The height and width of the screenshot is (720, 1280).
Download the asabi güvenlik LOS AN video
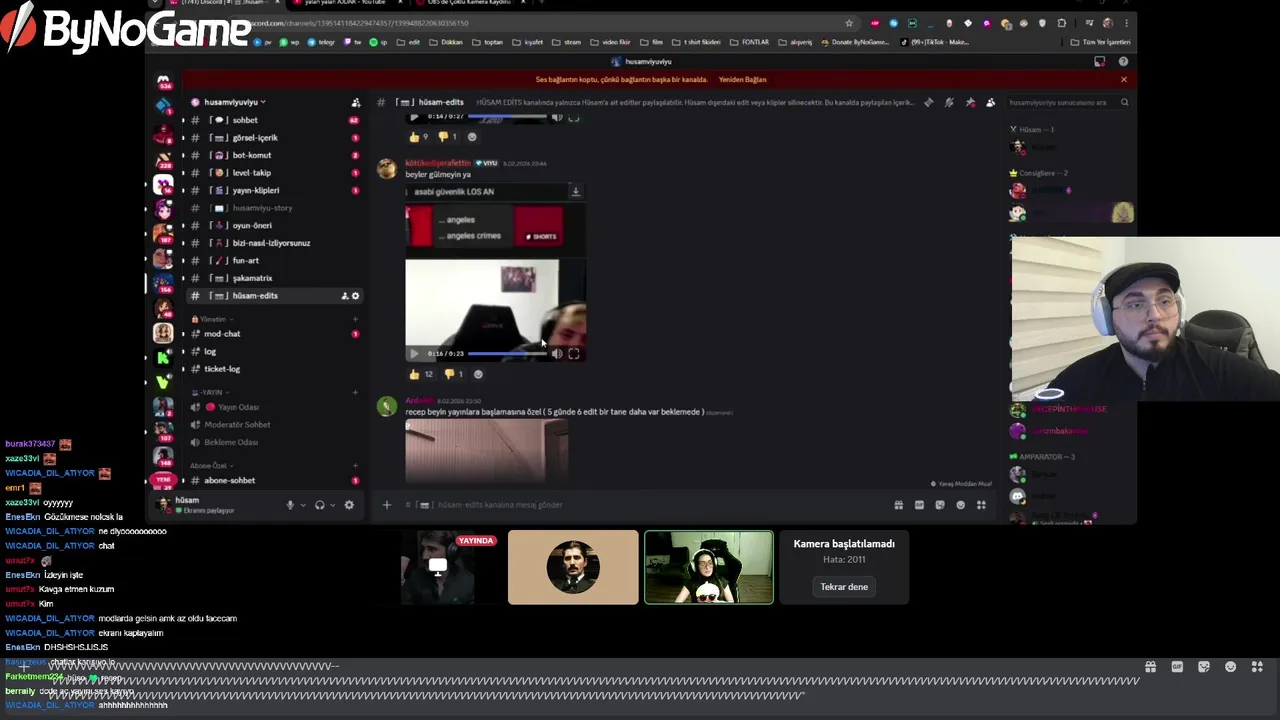click(x=575, y=191)
